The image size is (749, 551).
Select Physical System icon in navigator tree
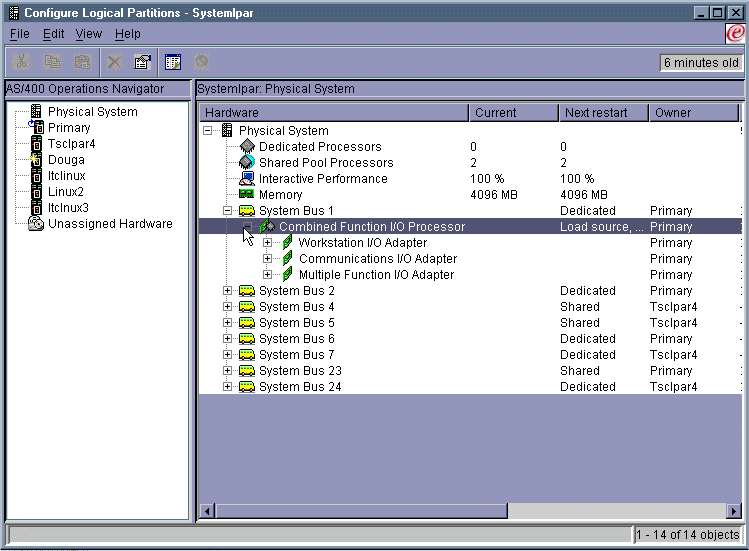pos(36,111)
